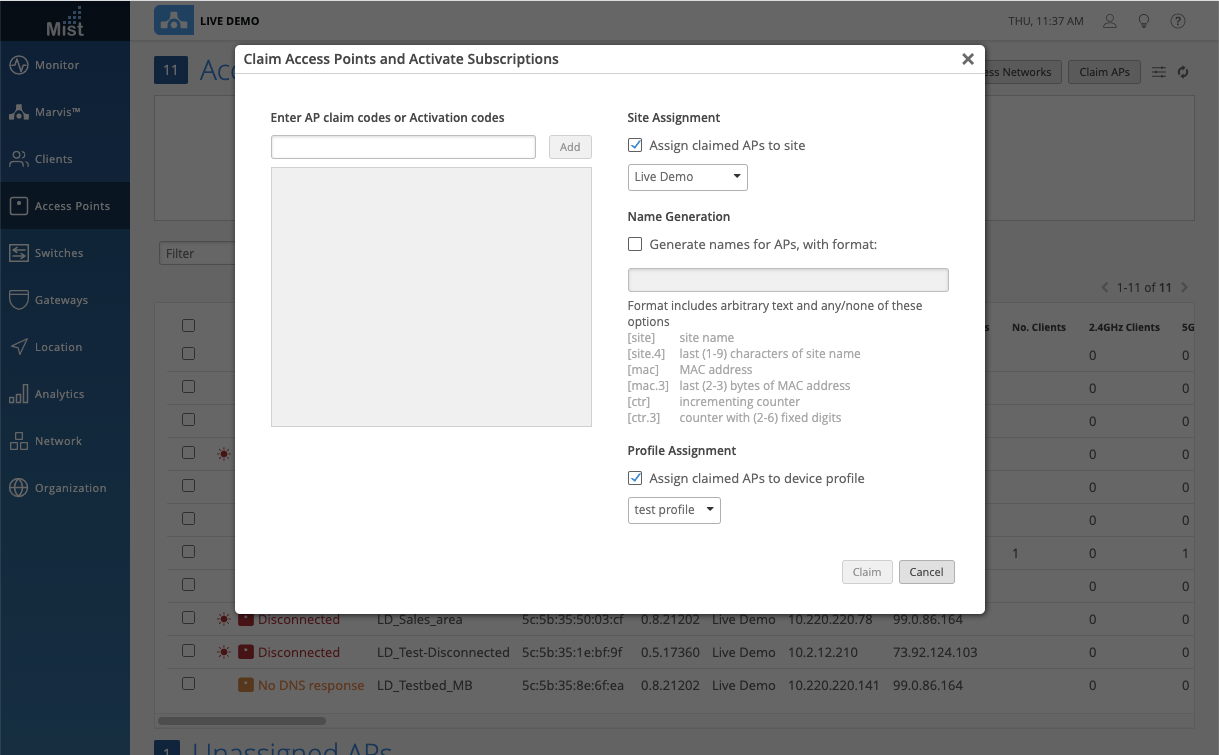Close the Claim Access Points dialog

coord(967,59)
